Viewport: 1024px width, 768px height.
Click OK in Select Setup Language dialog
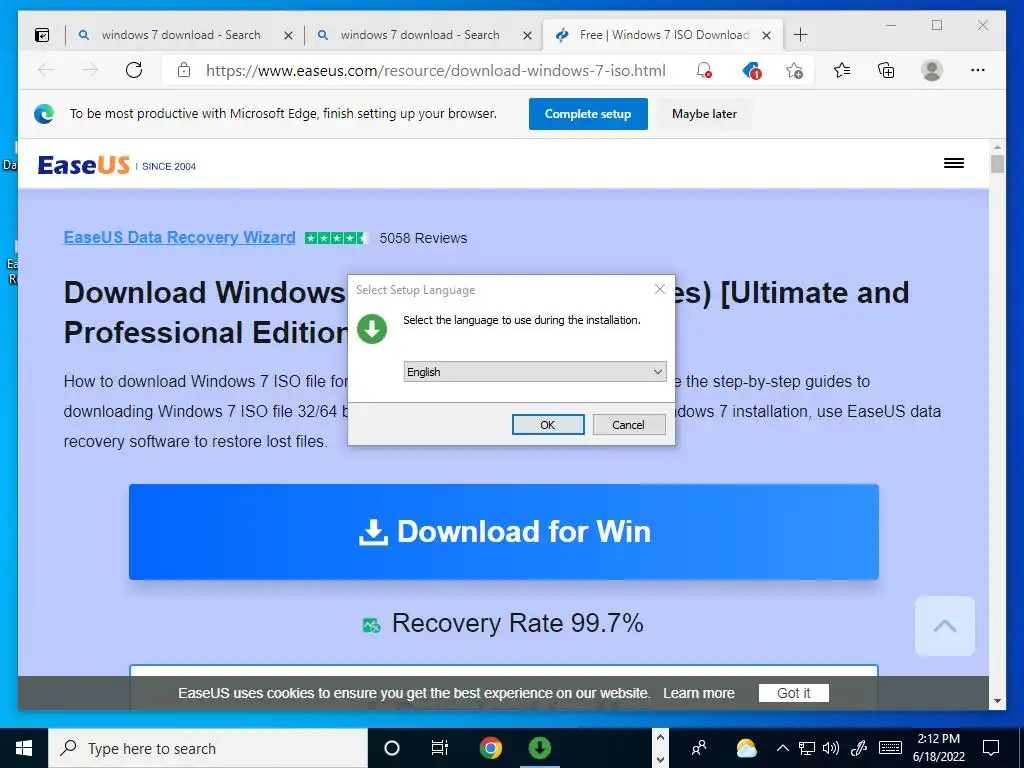pyautogui.click(x=548, y=424)
